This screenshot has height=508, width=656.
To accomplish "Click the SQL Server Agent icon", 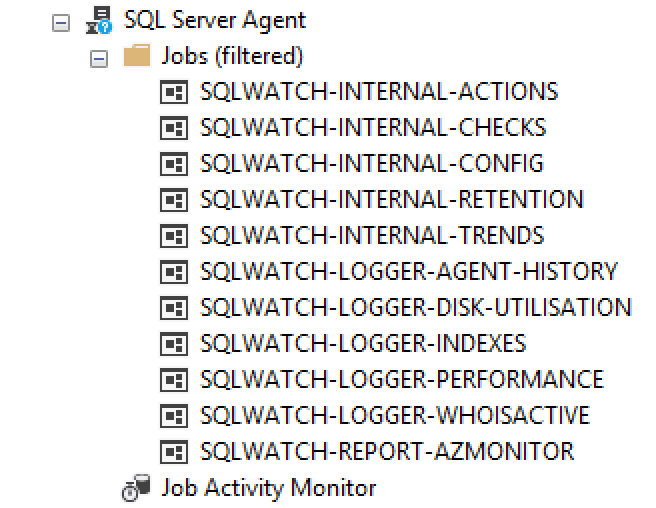I will (99, 20).
